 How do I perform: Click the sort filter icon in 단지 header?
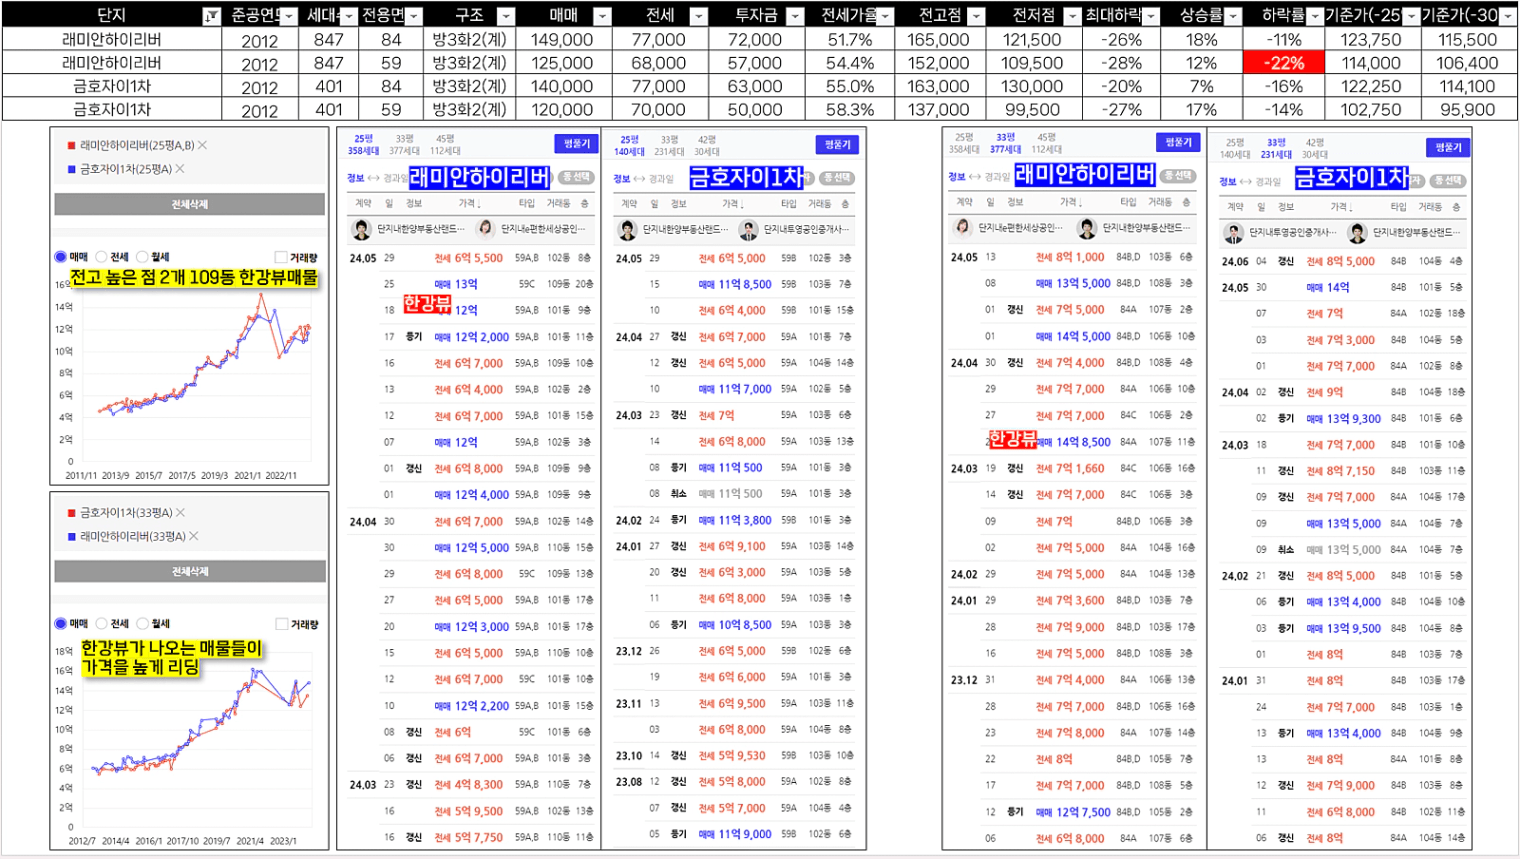(211, 16)
